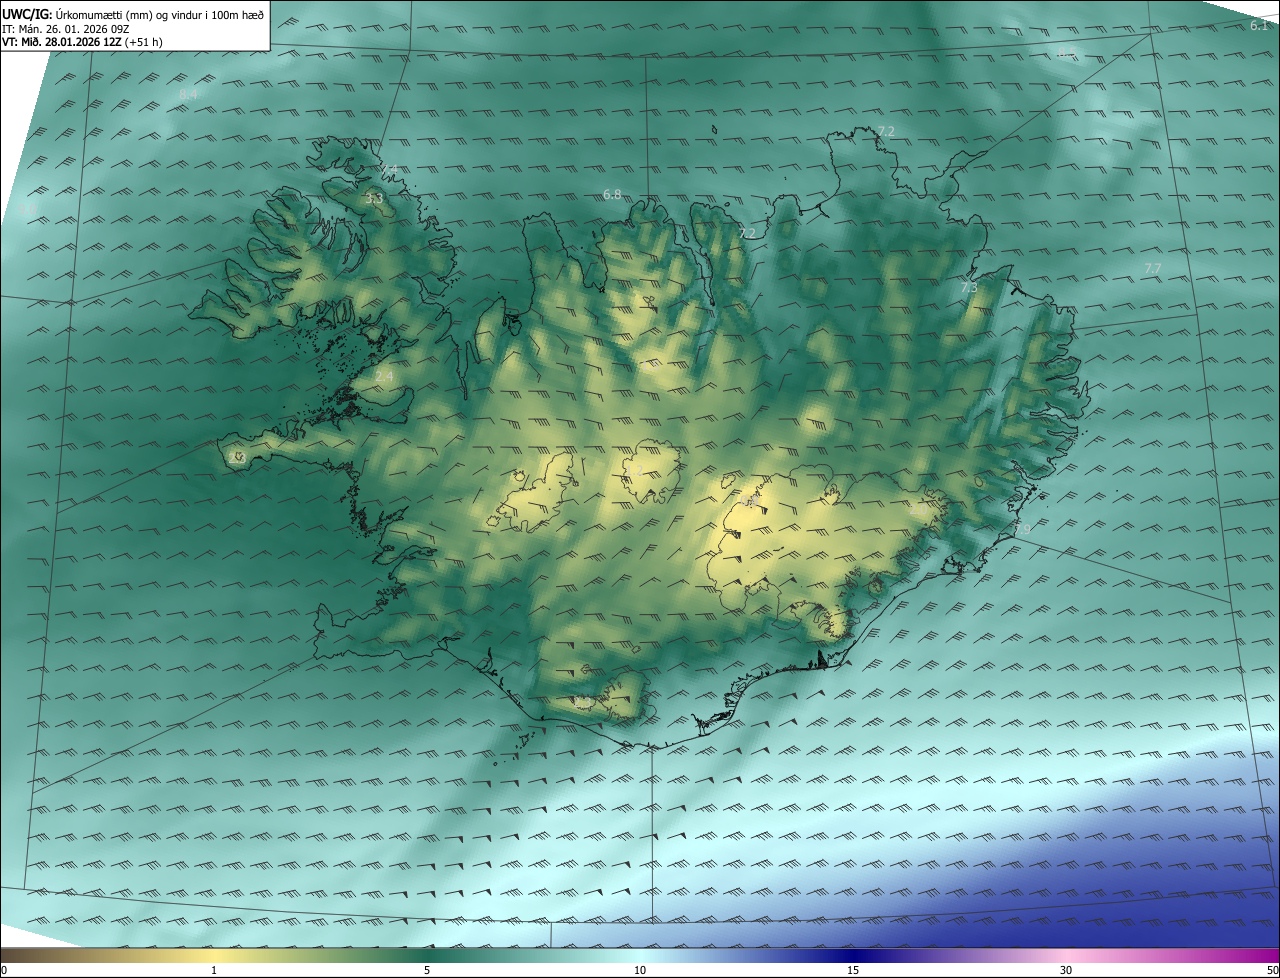Image resolution: width=1280 pixels, height=978 pixels.
Task: Click the colour scale tick label '10'
Action: point(640,970)
